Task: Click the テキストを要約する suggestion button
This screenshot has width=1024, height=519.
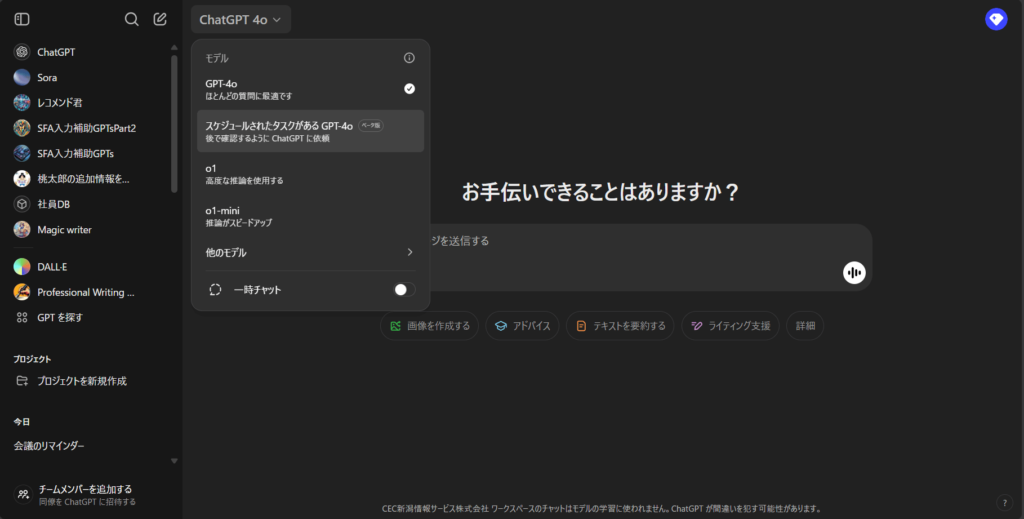Action: click(x=620, y=326)
